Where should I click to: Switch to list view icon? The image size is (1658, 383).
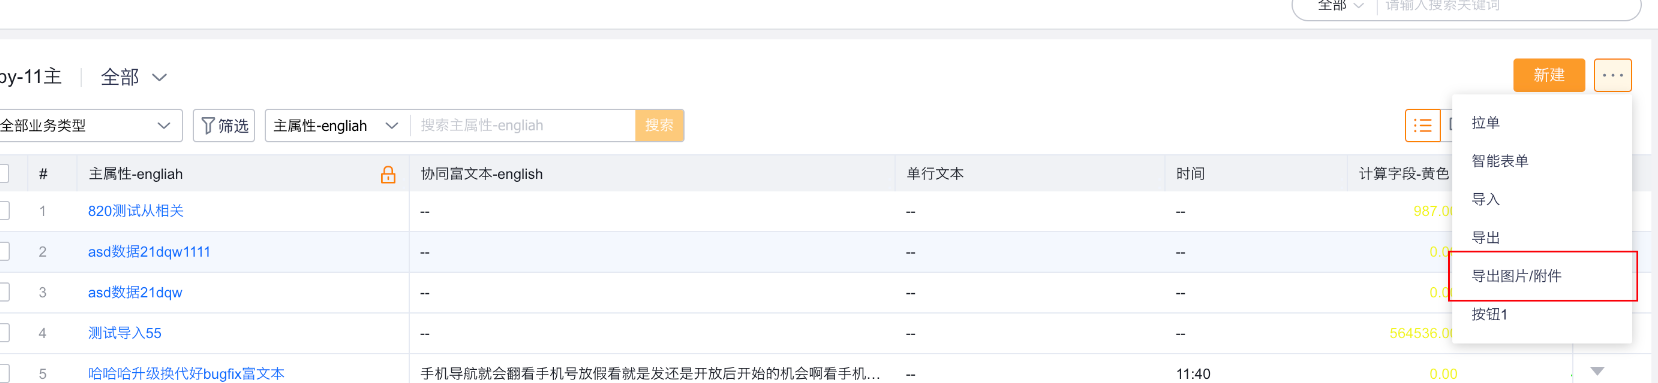[x=1423, y=126]
